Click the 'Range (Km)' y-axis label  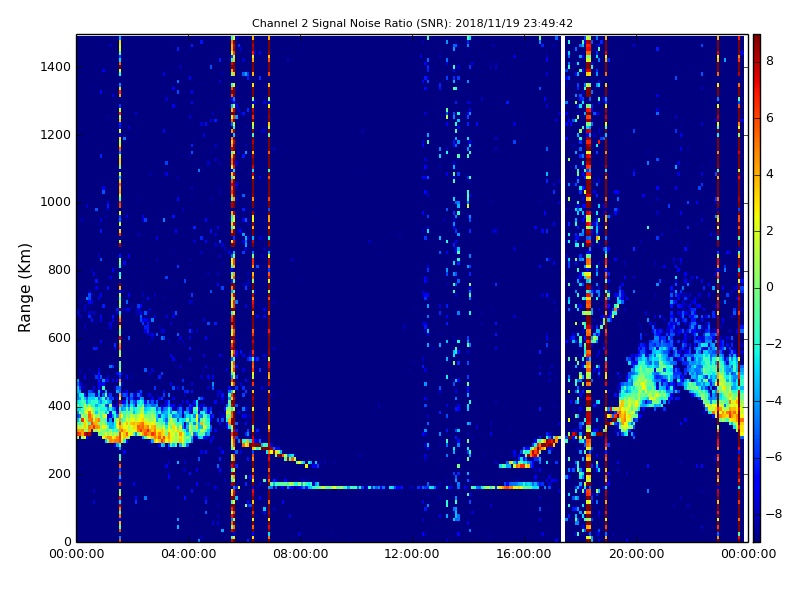coord(24,288)
